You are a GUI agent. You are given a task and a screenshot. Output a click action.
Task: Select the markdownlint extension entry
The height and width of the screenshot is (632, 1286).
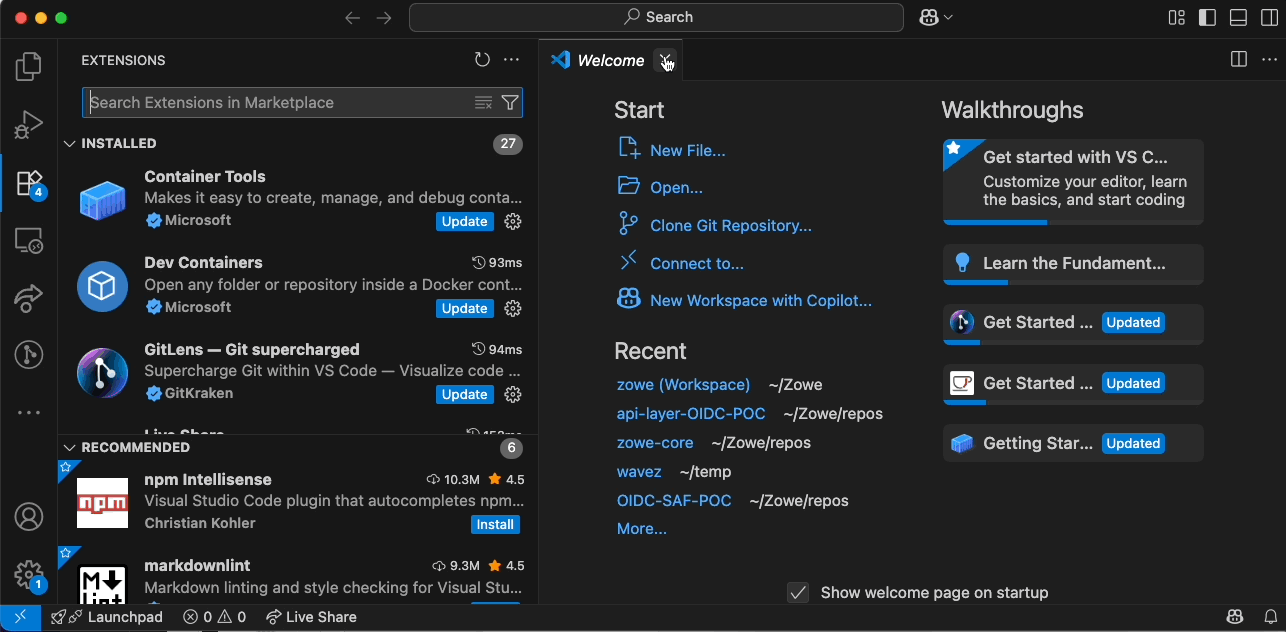[299, 576]
